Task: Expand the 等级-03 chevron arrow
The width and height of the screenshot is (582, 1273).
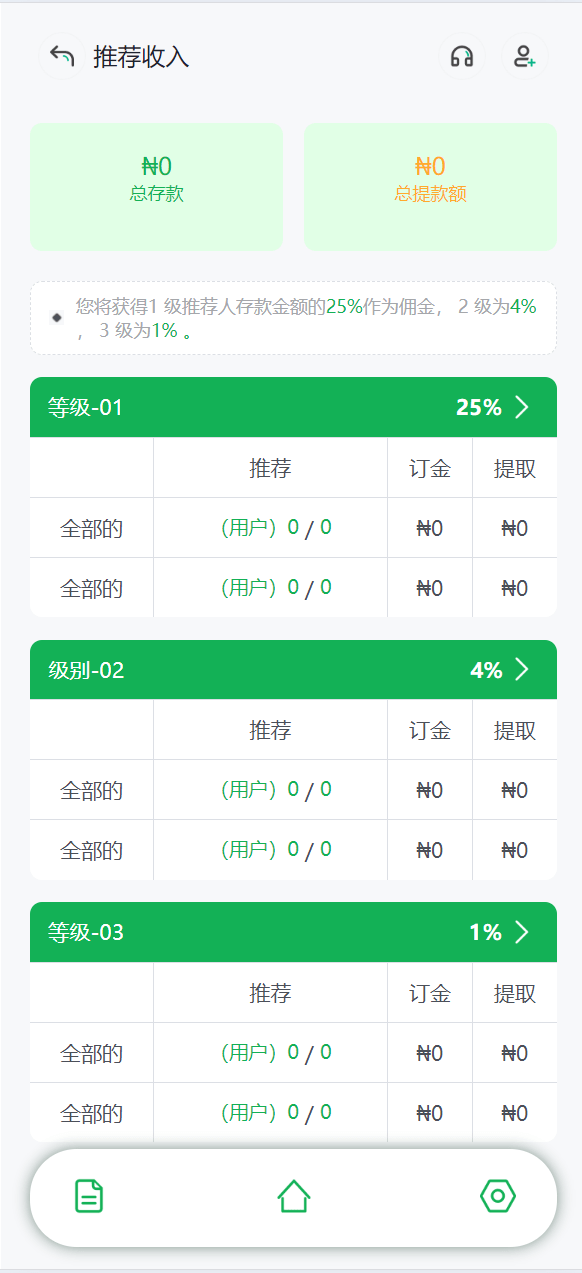Action: click(x=522, y=933)
